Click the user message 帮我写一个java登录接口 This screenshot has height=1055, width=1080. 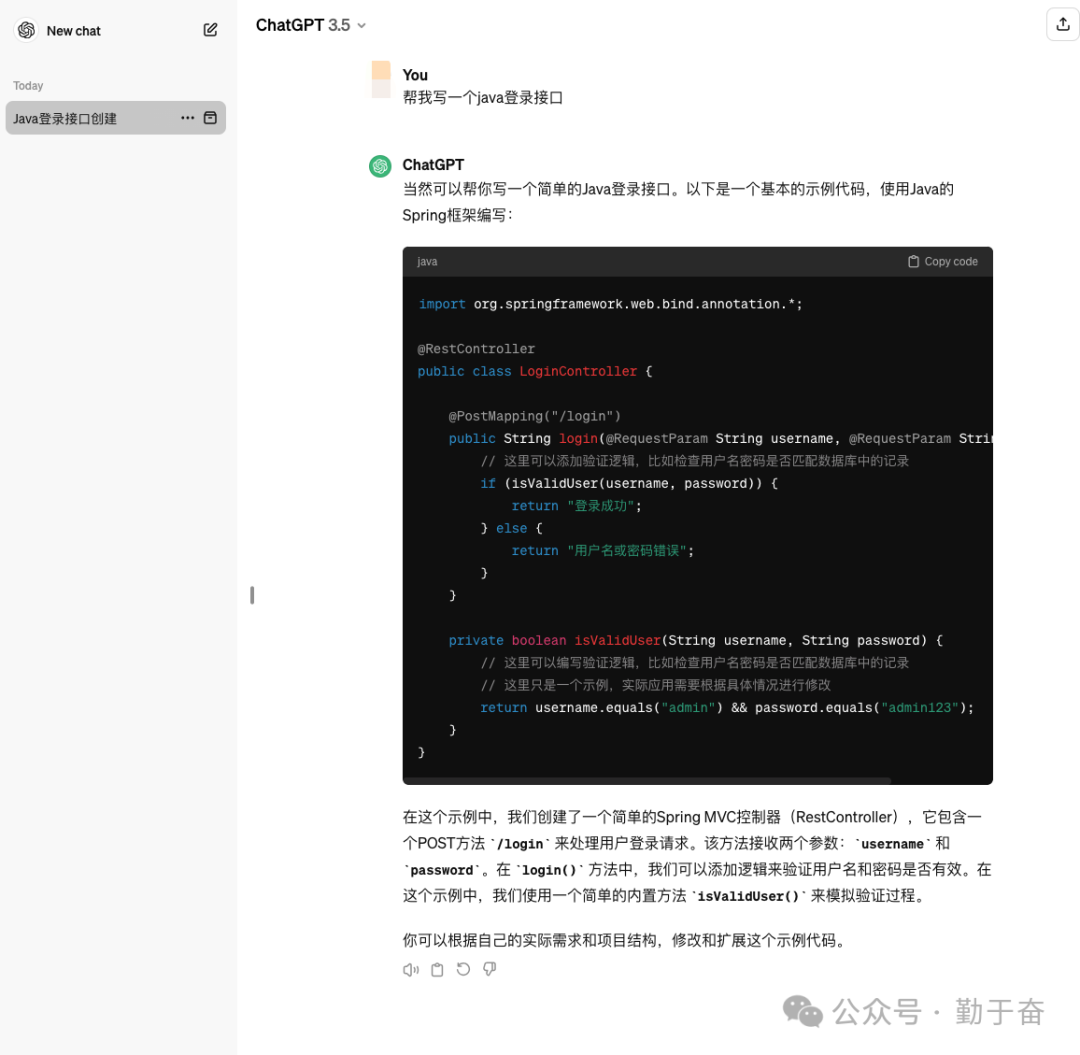(482, 98)
